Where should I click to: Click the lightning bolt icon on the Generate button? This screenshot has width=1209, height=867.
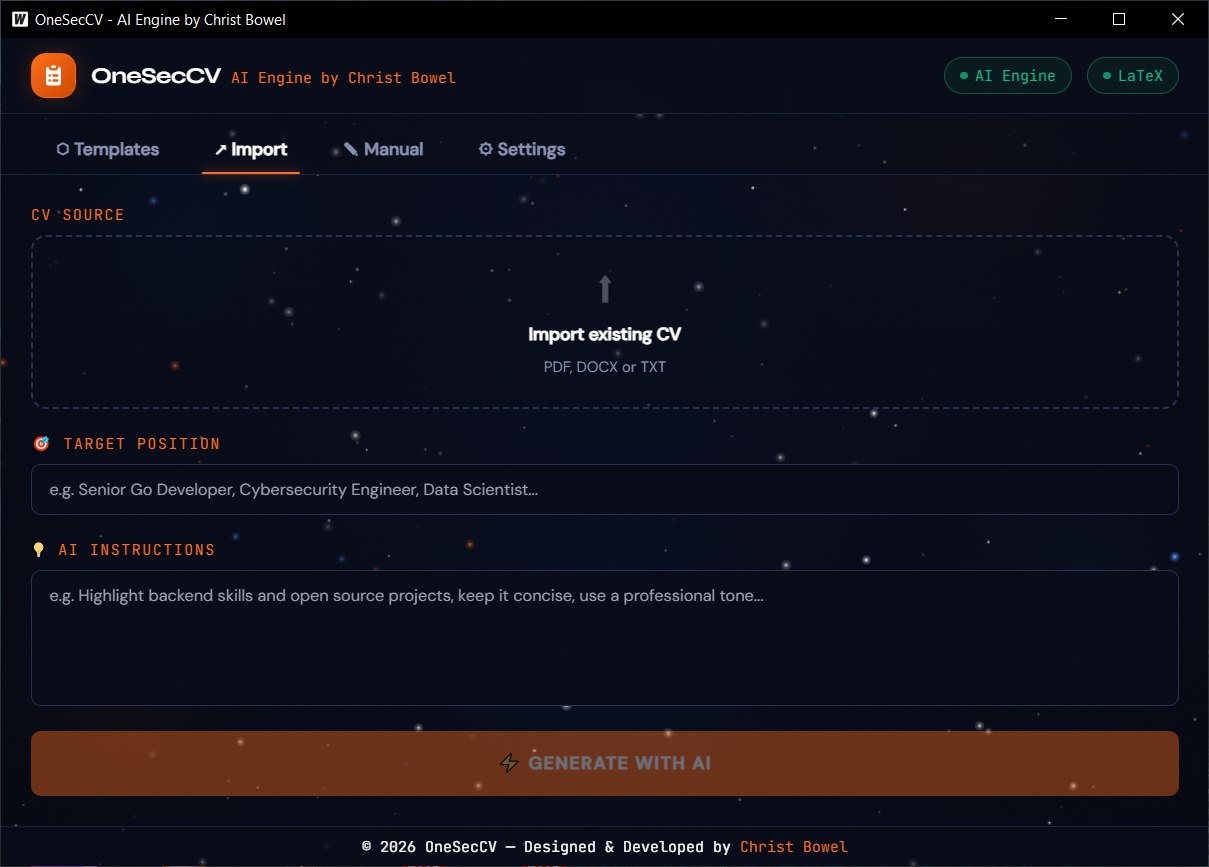pos(509,763)
